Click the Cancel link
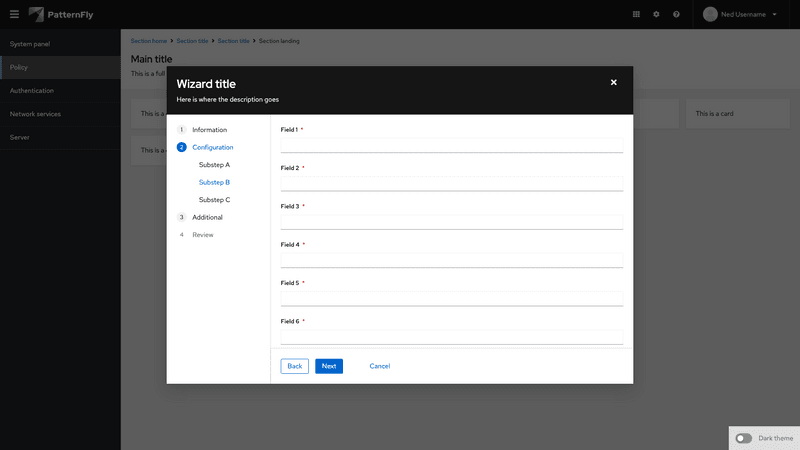This screenshot has height=450, width=800. click(x=379, y=366)
